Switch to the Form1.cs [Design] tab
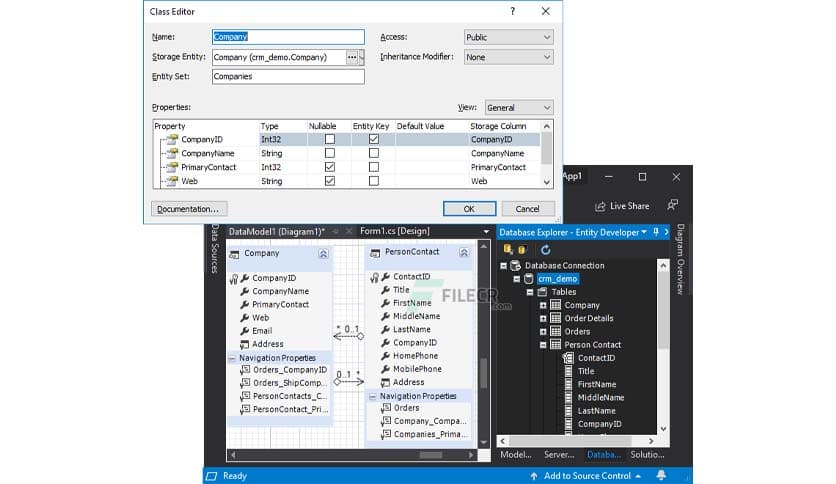The width and height of the screenshot is (836, 484). tap(395, 231)
